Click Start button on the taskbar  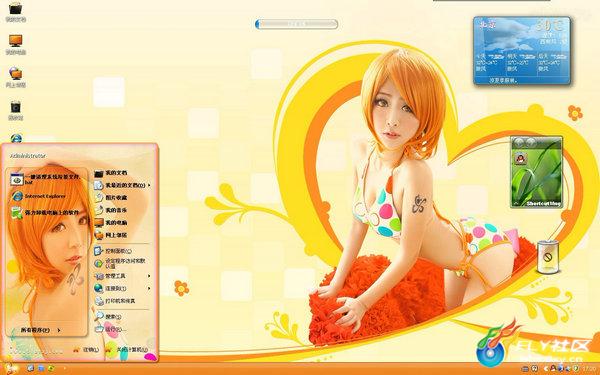[9, 368]
